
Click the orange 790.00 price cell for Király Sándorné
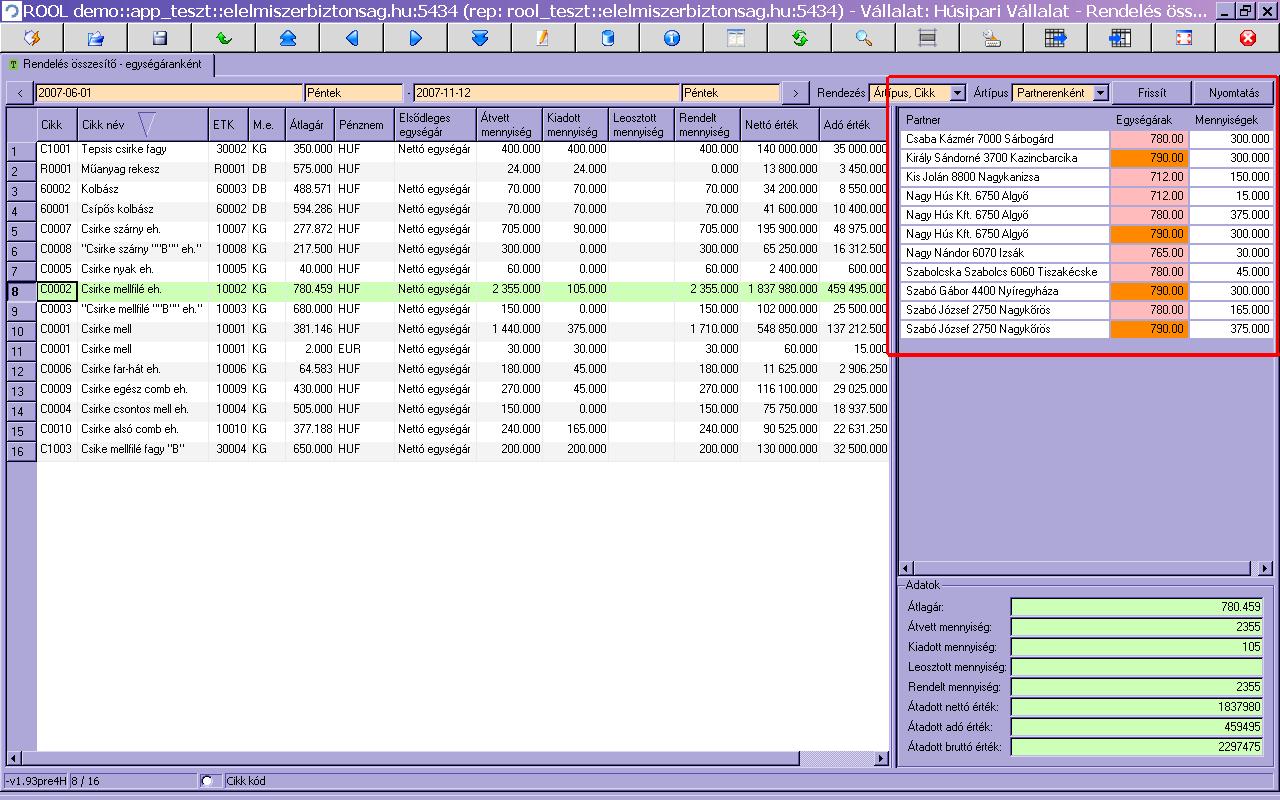(x=1149, y=158)
